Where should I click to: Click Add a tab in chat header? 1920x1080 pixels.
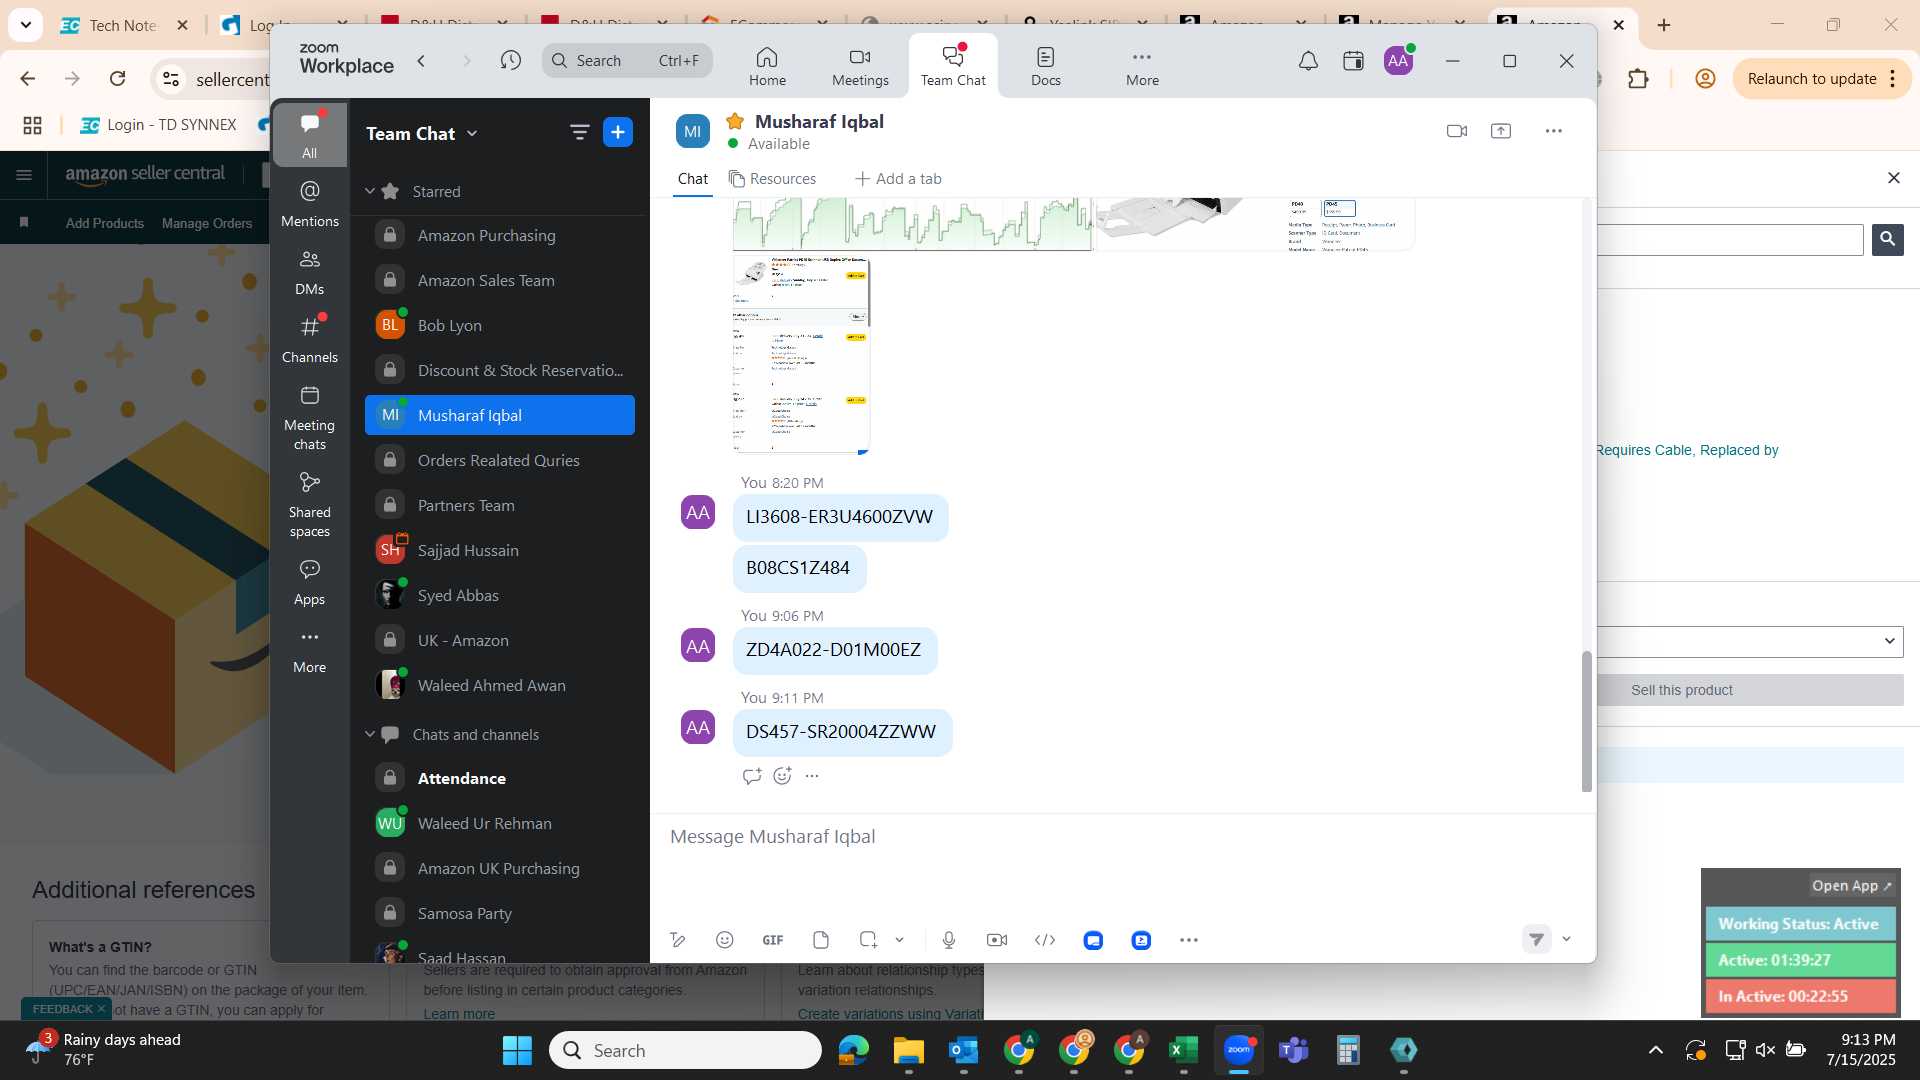pos(898,179)
